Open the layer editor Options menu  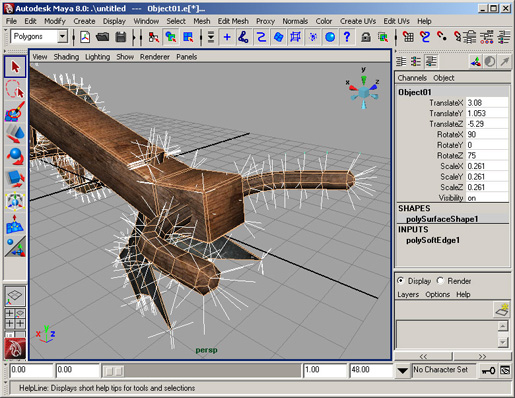click(x=437, y=294)
